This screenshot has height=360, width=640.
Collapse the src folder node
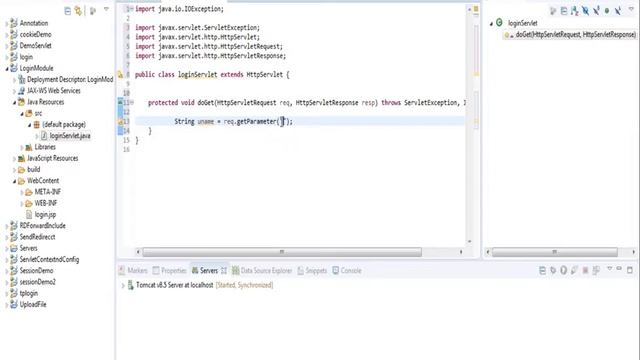coord(22,114)
